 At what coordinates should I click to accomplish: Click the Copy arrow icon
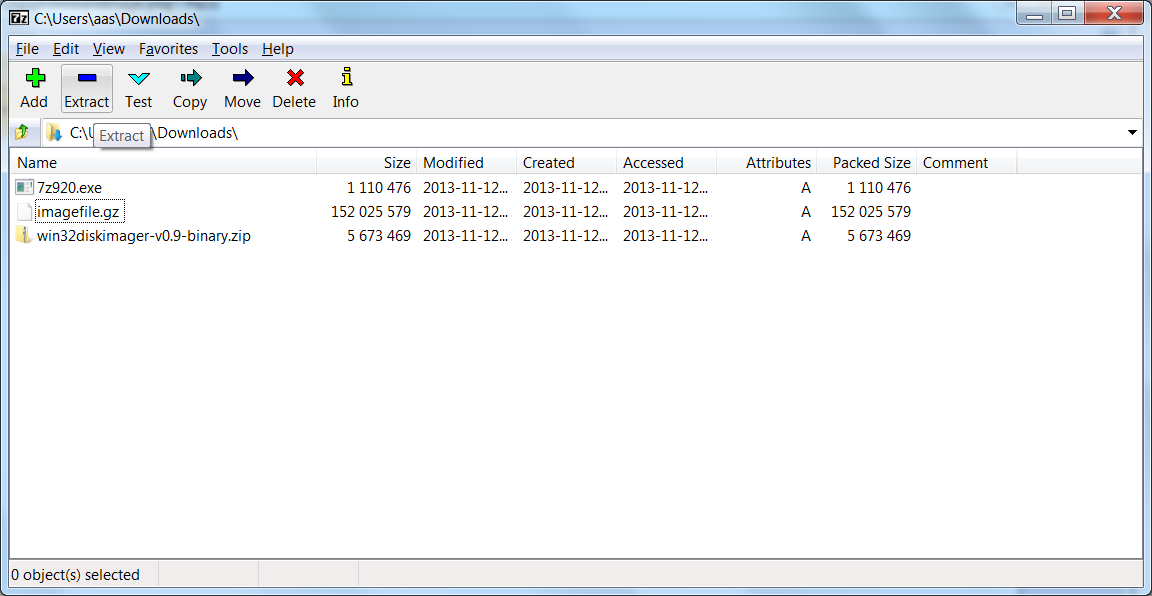coord(190,78)
